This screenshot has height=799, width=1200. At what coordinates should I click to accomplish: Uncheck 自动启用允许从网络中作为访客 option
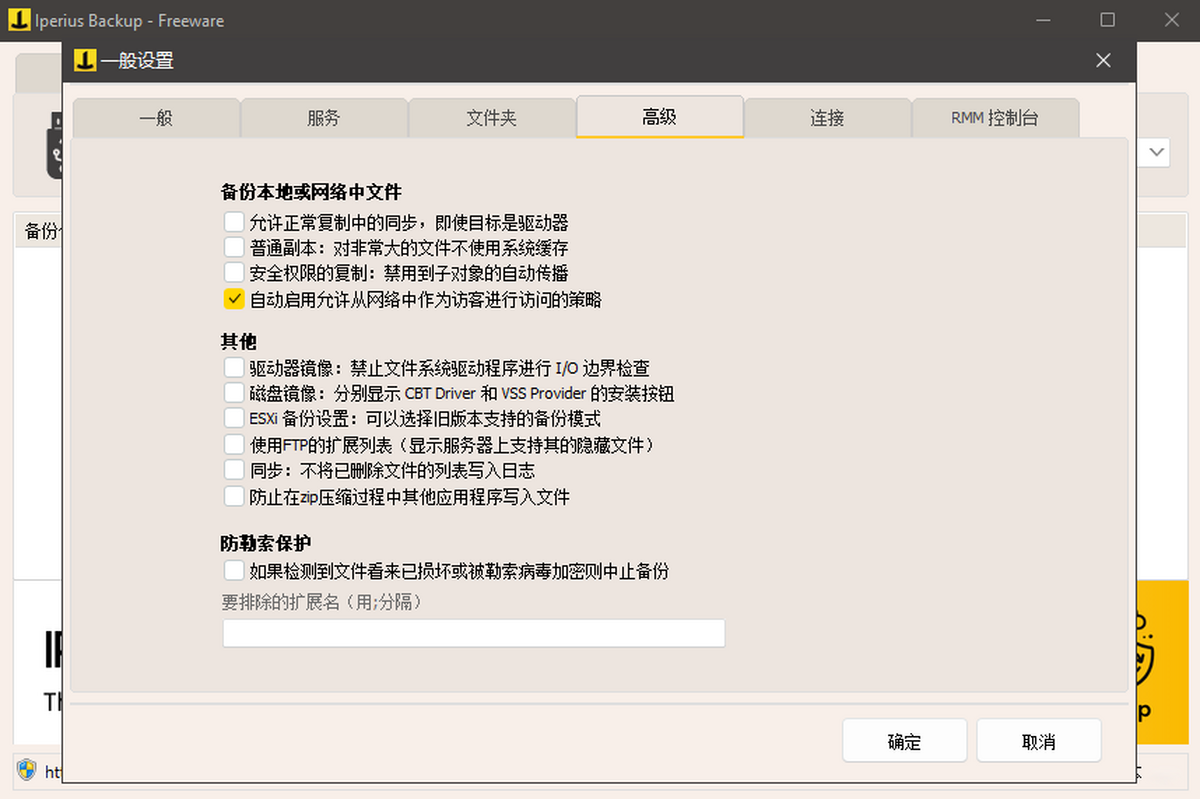pos(234,298)
